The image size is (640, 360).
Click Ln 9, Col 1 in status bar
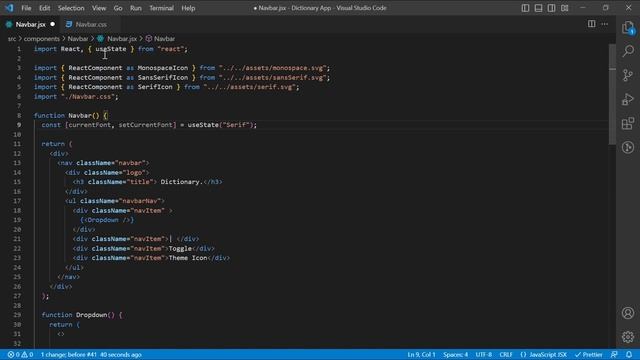click(x=421, y=355)
